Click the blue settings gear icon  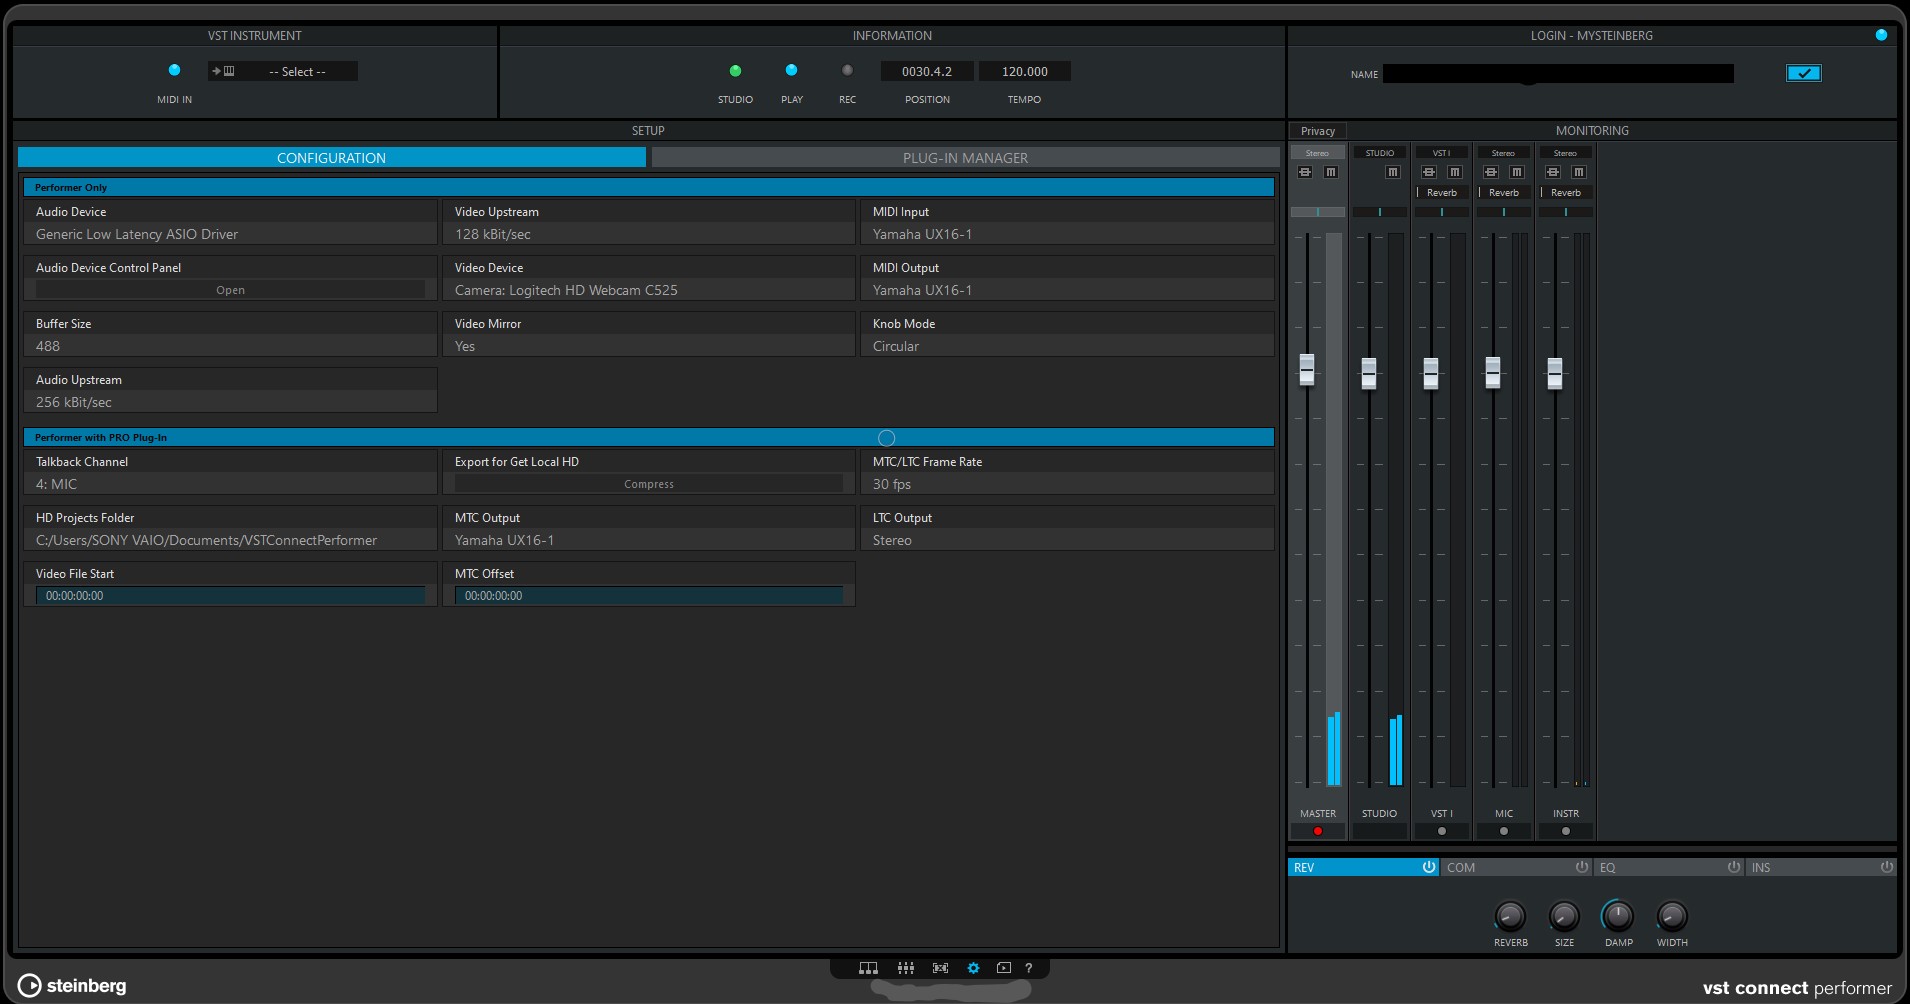(x=973, y=968)
